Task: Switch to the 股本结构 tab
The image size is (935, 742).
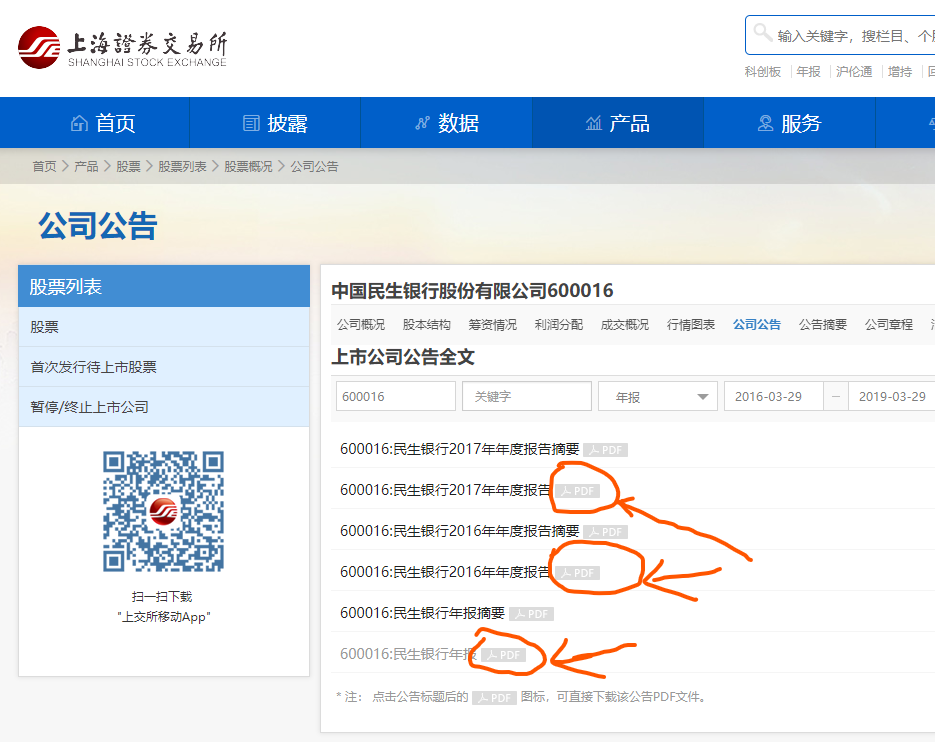Action: pos(426,324)
